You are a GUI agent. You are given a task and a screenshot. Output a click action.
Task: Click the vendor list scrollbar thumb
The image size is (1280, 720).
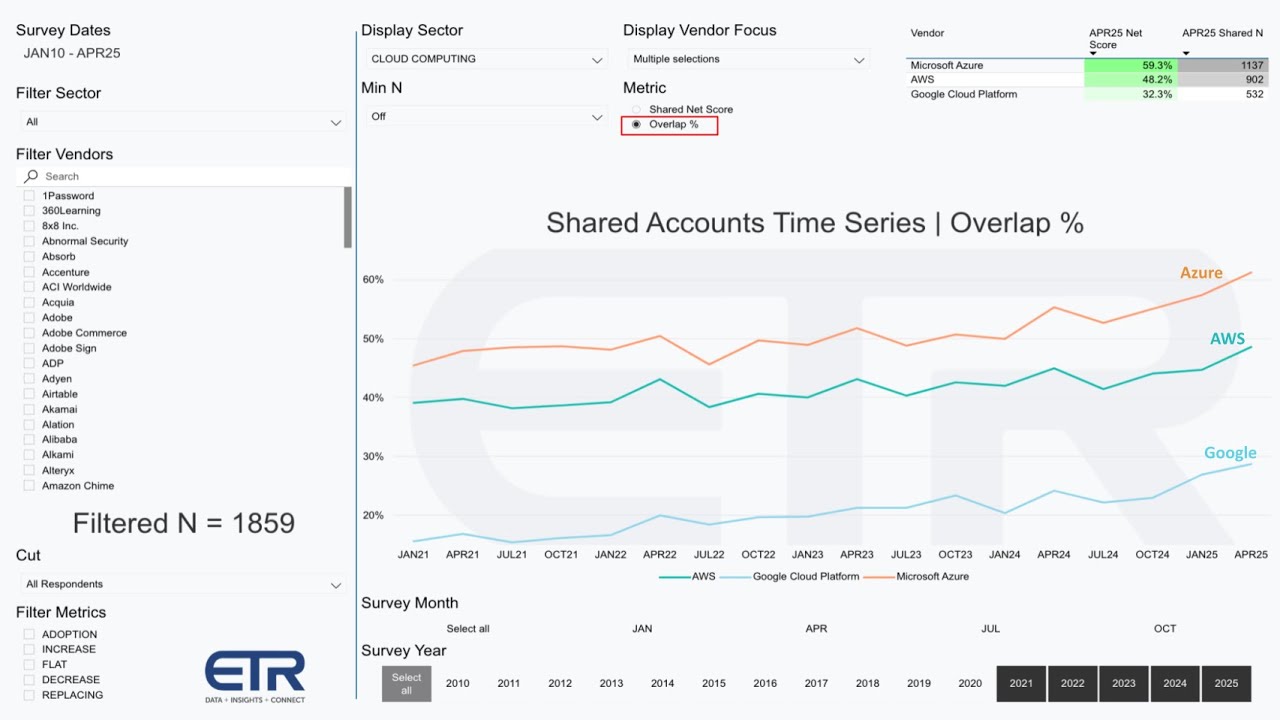coord(348,217)
